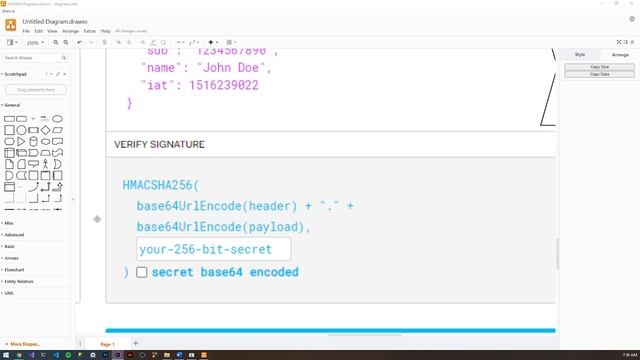640x360 pixels.
Task: Click the To Front toolbar icon
Action: (x=118, y=42)
